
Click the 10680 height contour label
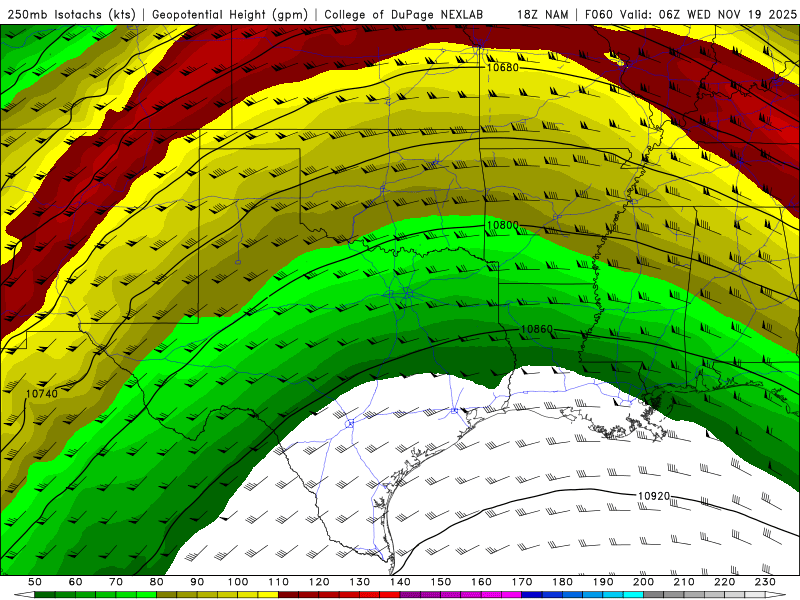[503, 67]
